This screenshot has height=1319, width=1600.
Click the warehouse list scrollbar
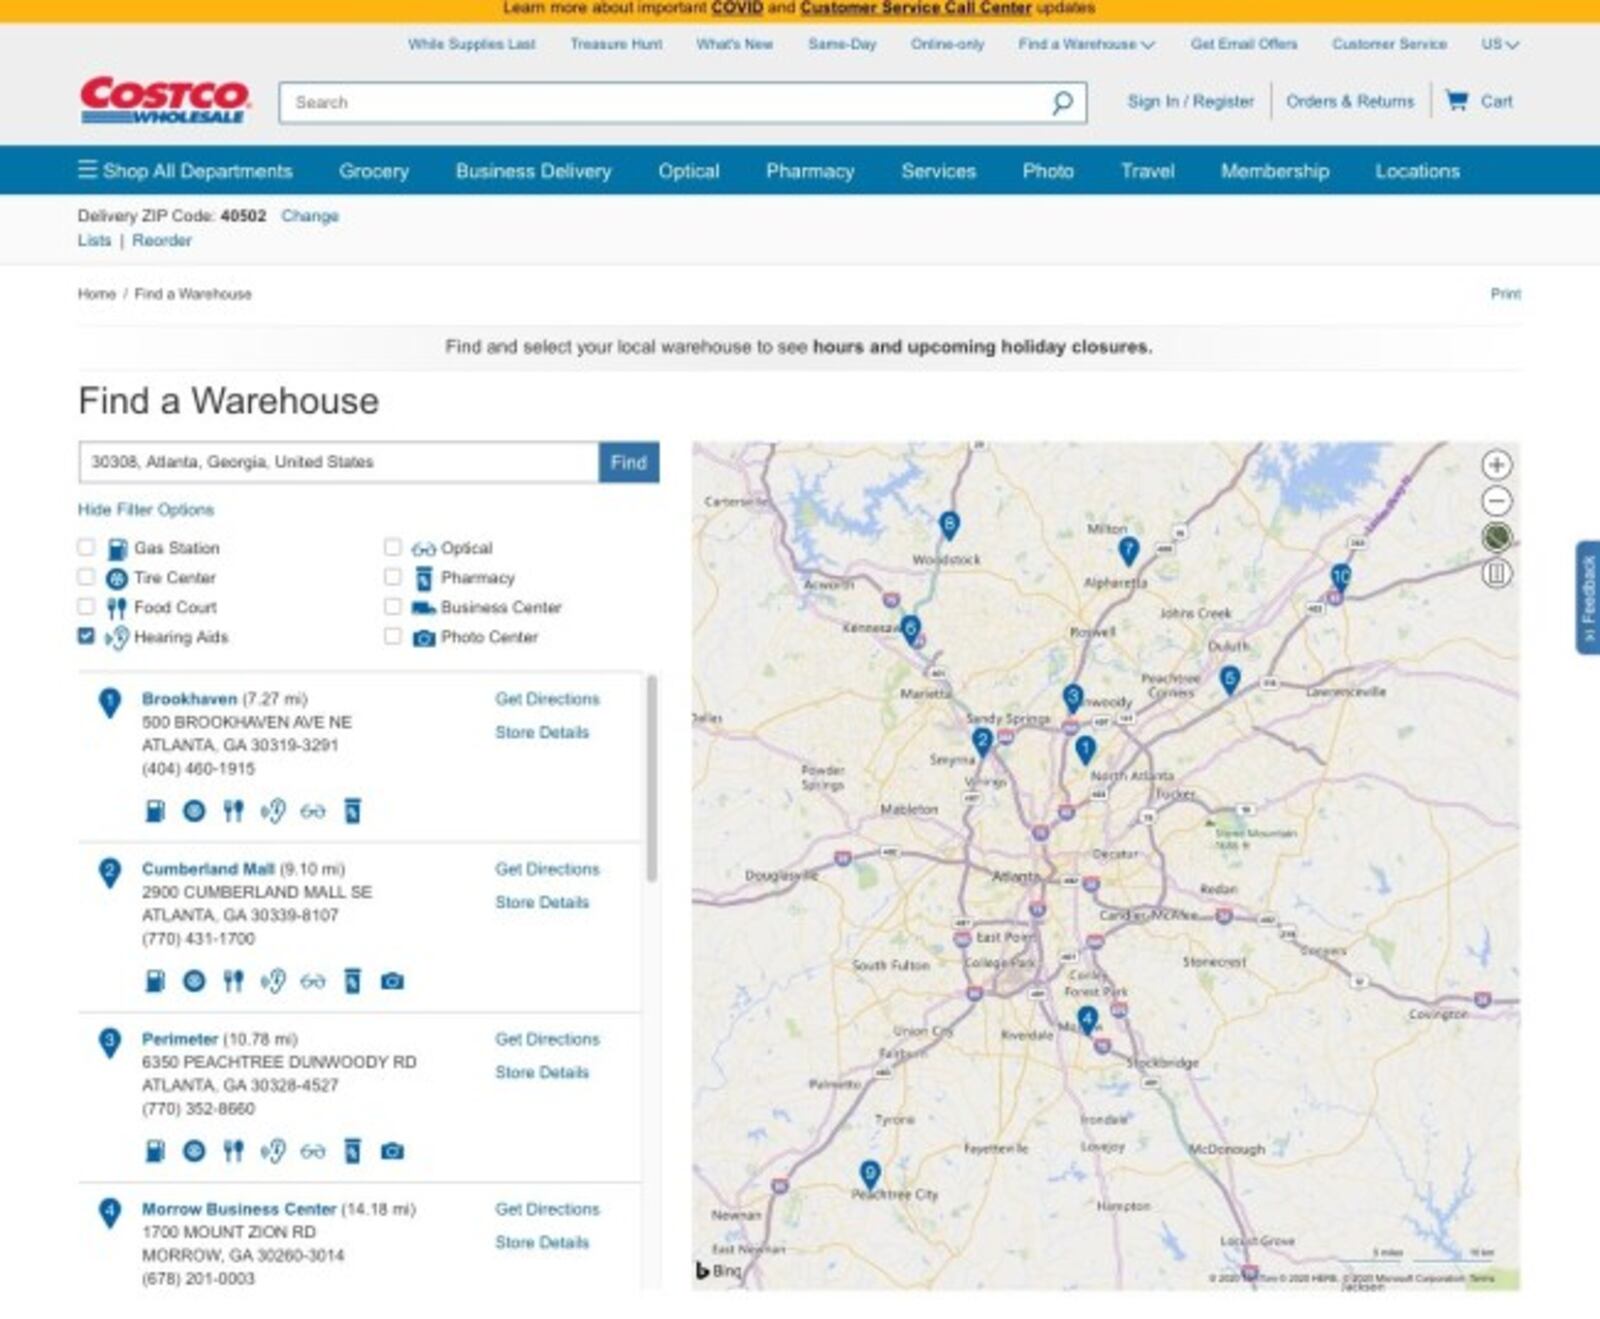tap(652, 778)
